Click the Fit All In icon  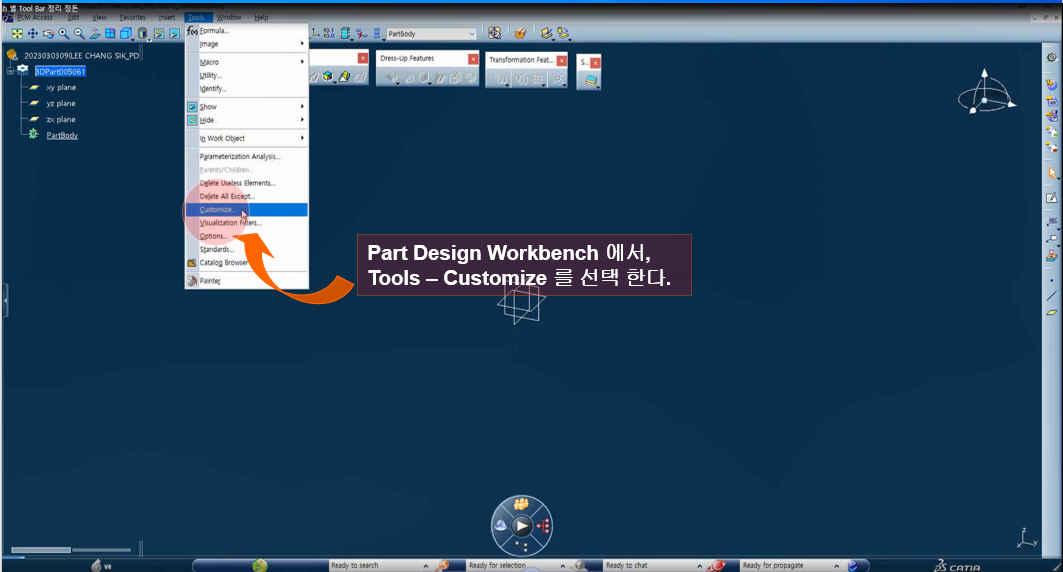17,33
